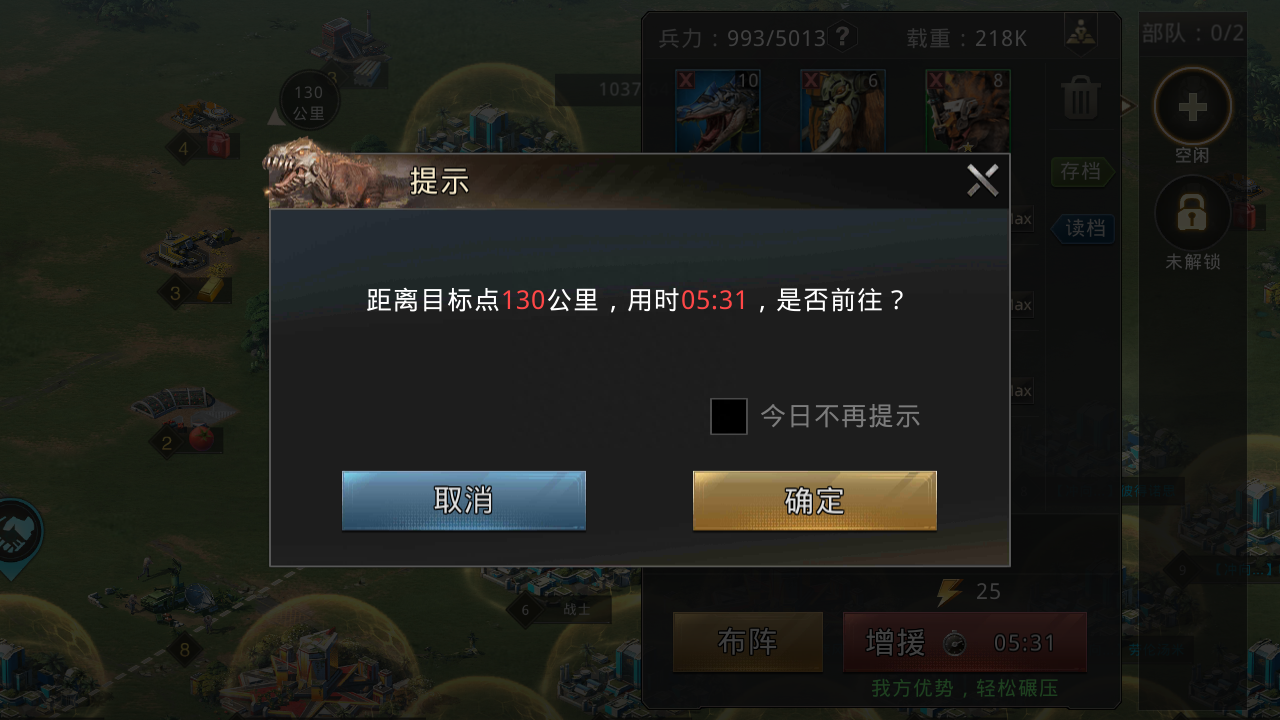The height and width of the screenshot is (720, 1280).
Task: Check the 今日不再提示 checkbox
Action: pos(729,416)
